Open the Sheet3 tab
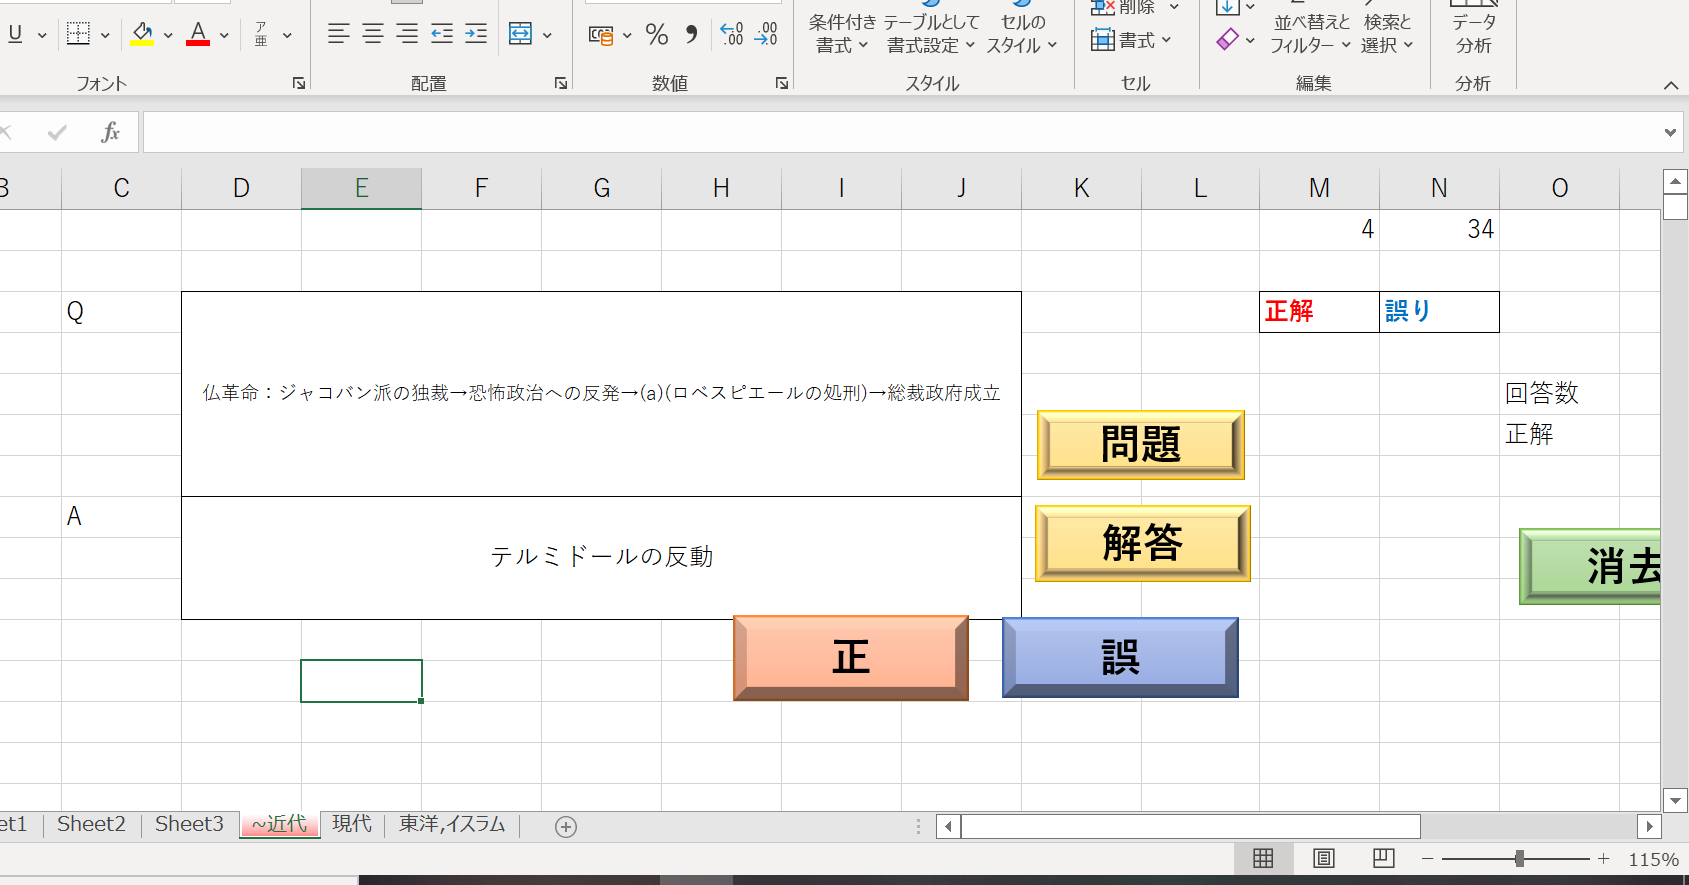The width and height of the screenshot is (1689, 885). (189, 824)
